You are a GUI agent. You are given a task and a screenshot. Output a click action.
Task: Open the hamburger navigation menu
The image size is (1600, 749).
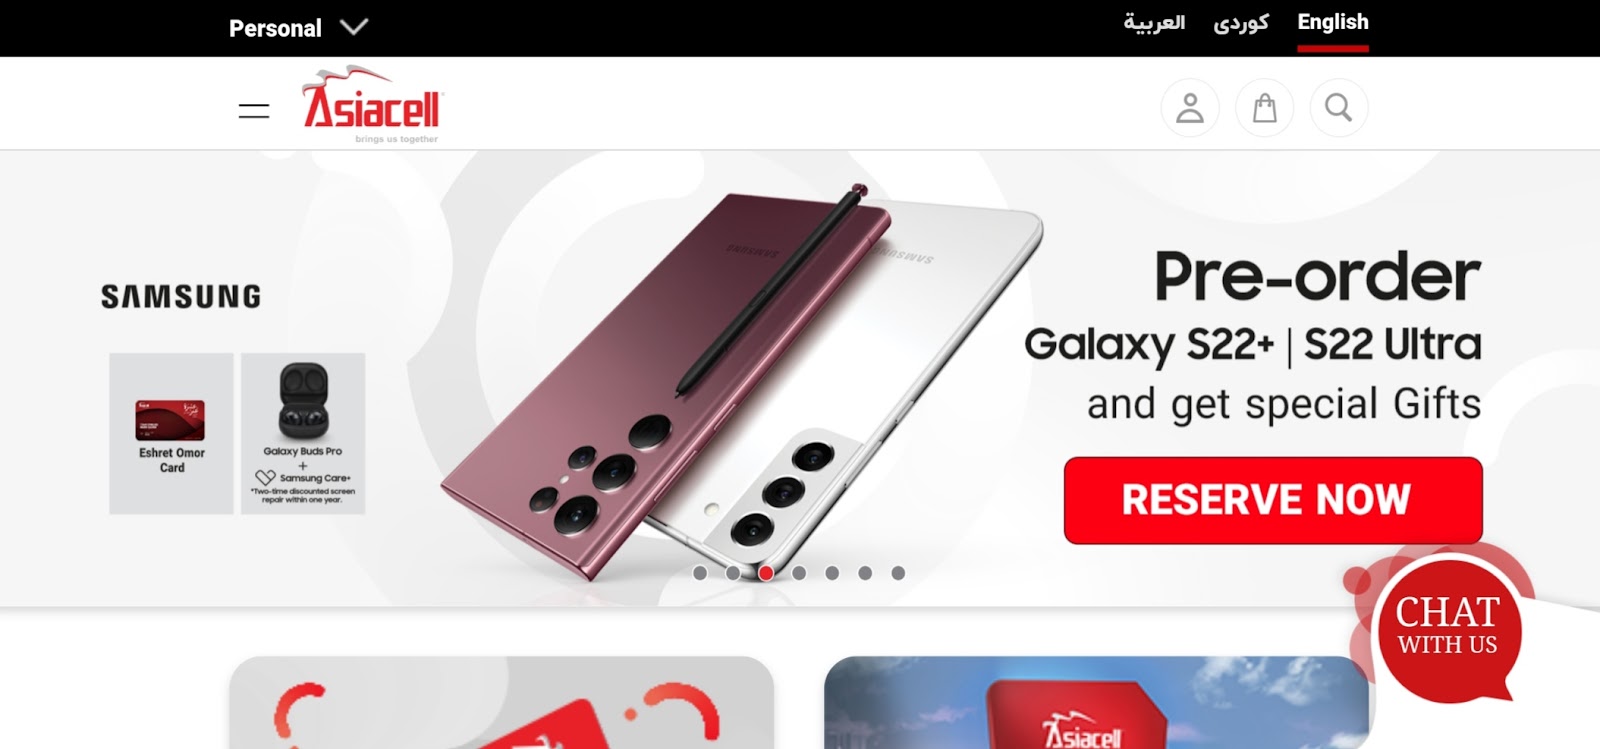coord(254,111)
